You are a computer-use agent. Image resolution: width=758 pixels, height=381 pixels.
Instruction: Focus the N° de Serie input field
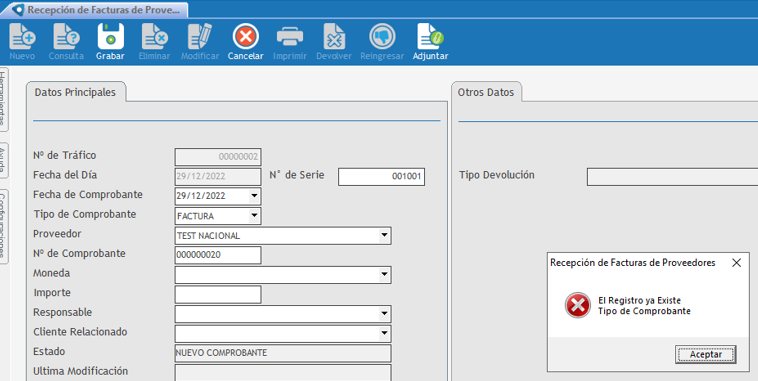381,176
